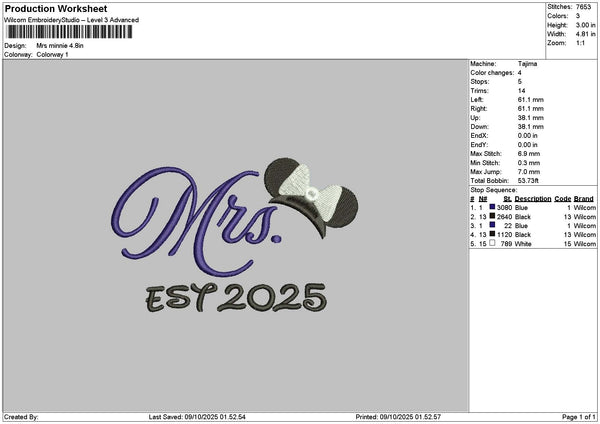Viewport: 600px width, 424px height.
Task: Click the Zoom value '1:1'
Action: pyautogui.click(x=580, y=43)
